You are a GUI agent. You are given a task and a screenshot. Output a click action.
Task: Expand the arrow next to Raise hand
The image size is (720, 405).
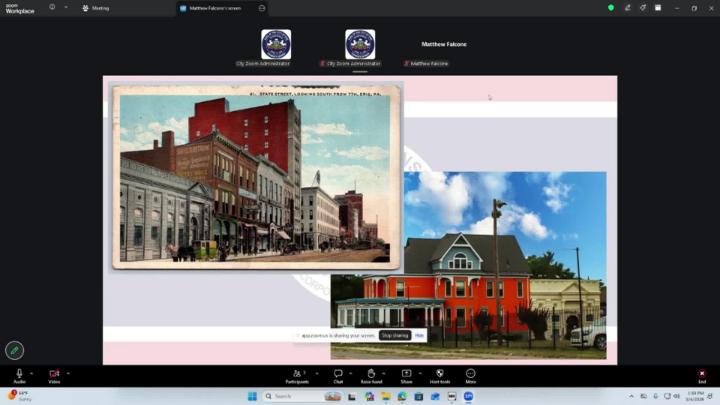coord(384,373)
